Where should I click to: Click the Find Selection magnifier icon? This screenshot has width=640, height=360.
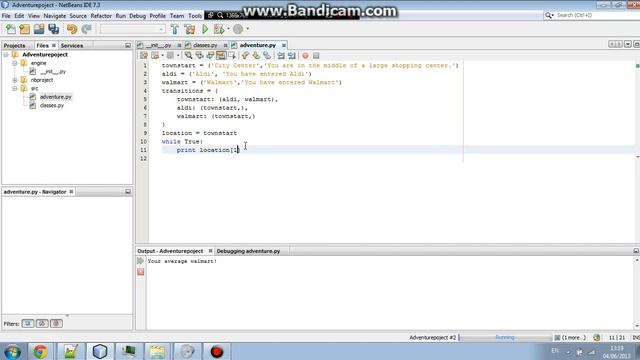click(x=188, y=56)
